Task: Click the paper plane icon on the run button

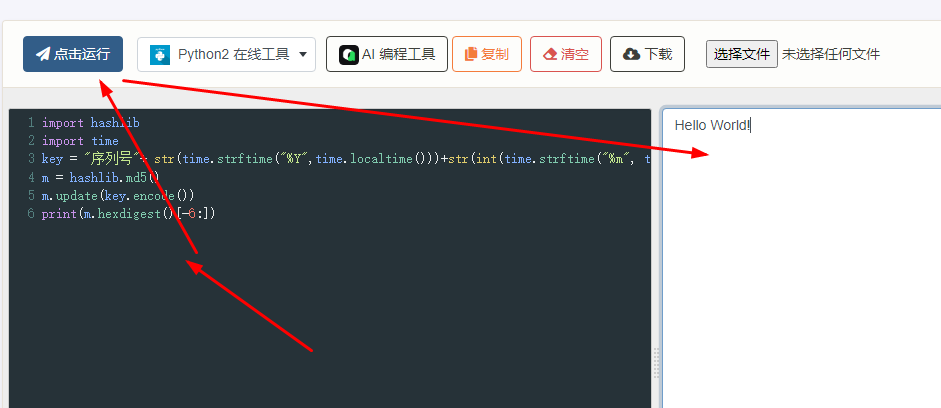Action: 43,54
